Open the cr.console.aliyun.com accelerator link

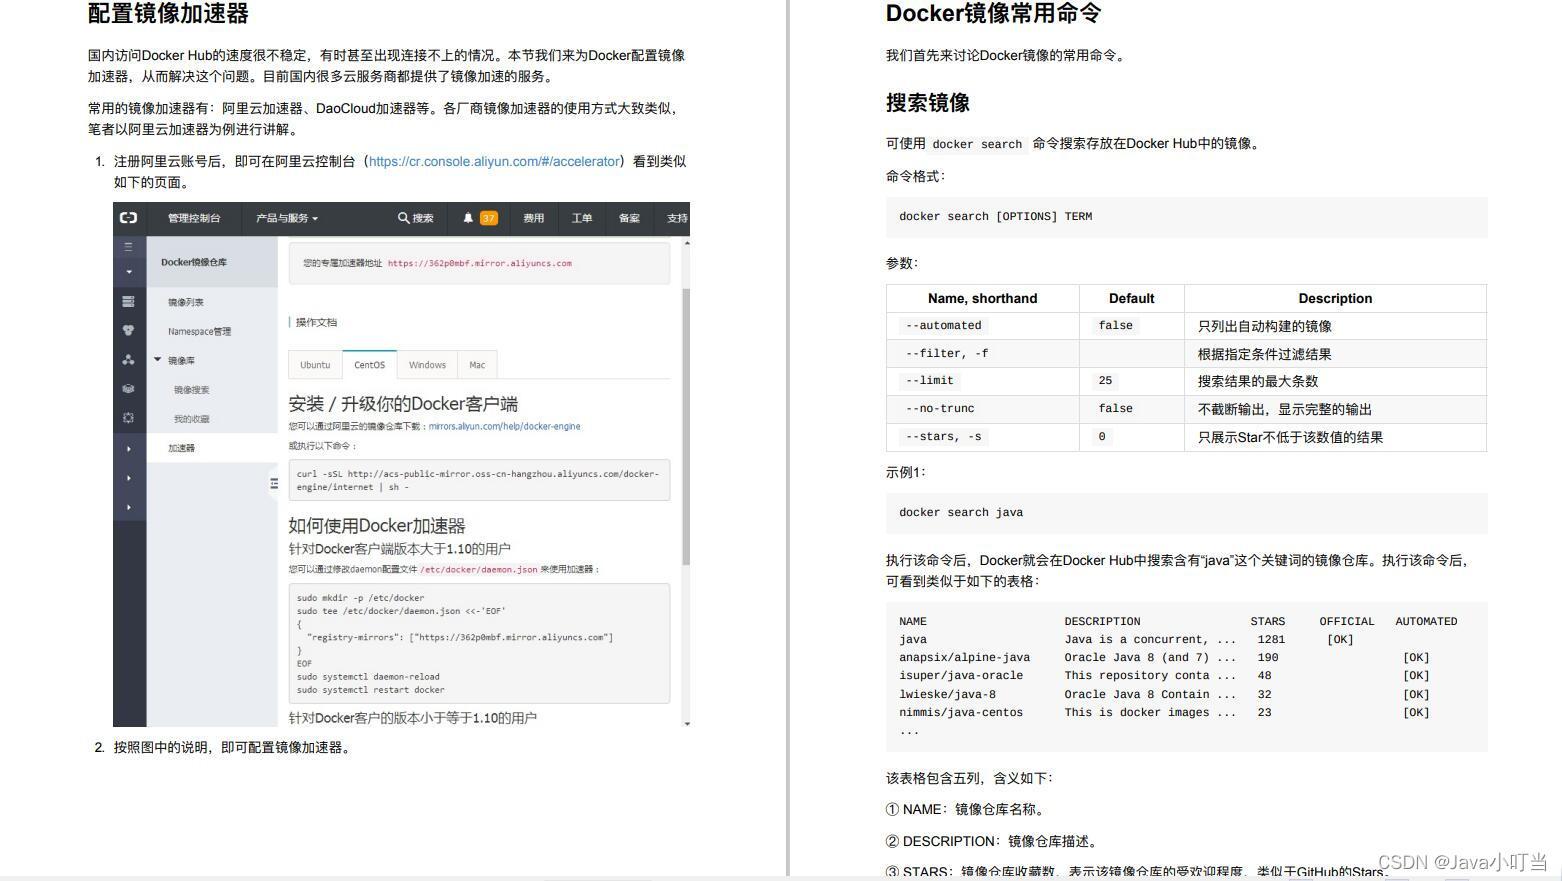(x=494, y=161)
